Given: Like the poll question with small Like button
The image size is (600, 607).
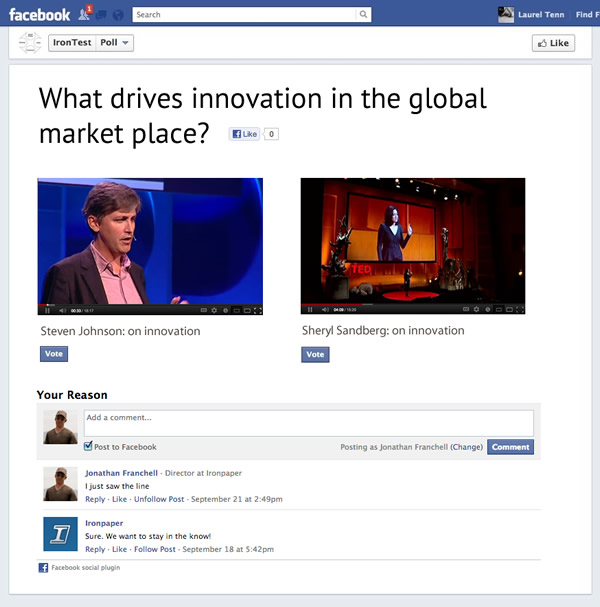Looking at the screenshot, I should click(244, 134).
